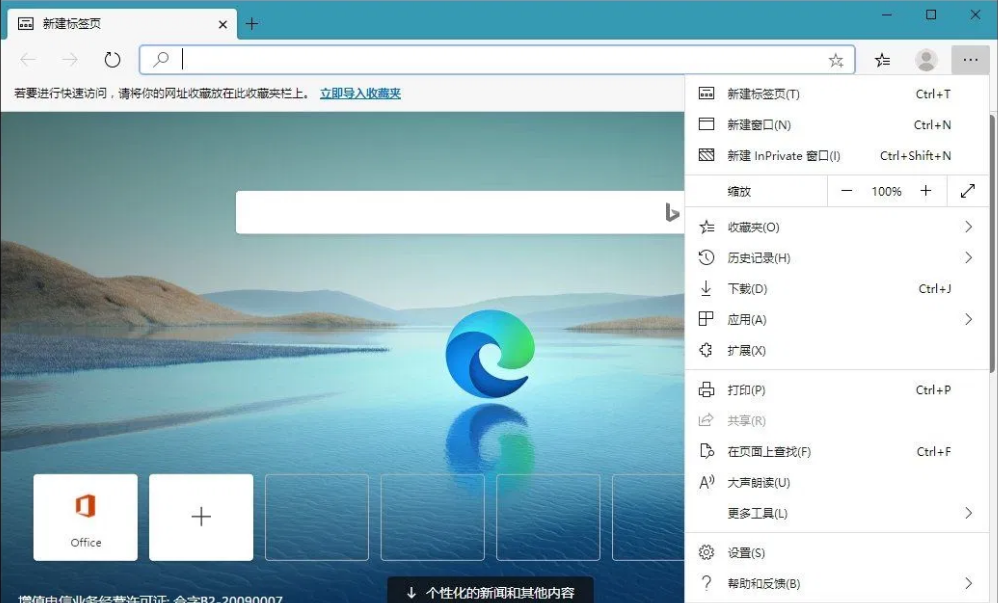Viewport: 998px width, 603px height.
Task: Select 新建 InPrivate 窗口 menu item
Action: 783,156
